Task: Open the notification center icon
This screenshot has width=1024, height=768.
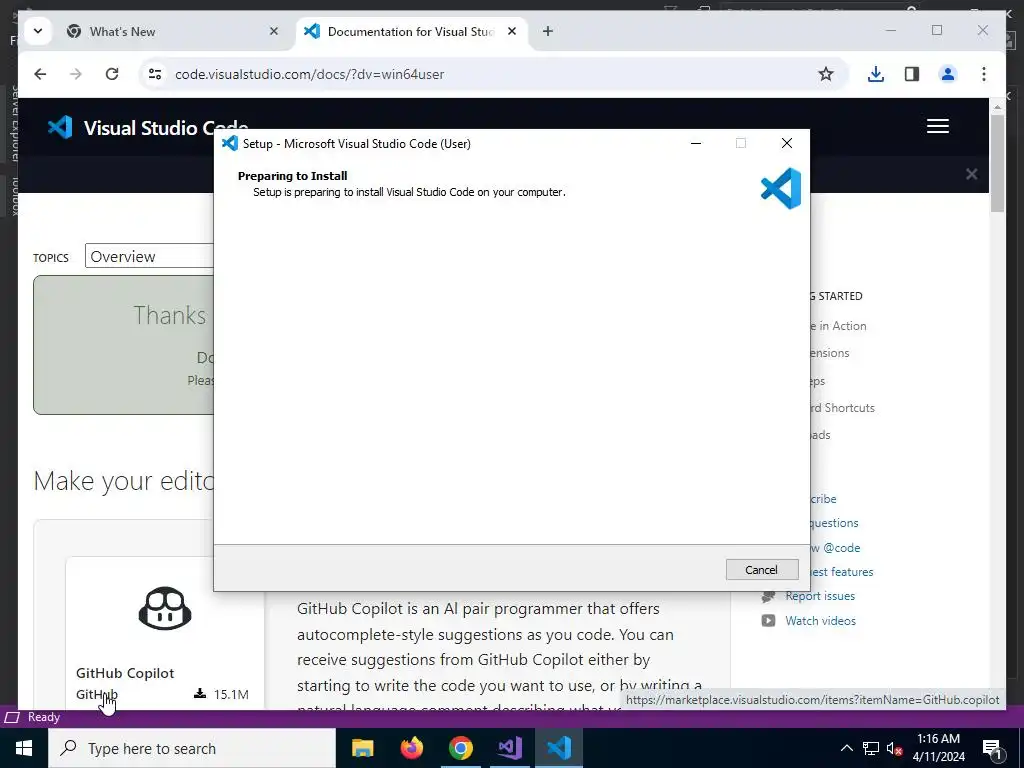Action: tap(991, 748)
